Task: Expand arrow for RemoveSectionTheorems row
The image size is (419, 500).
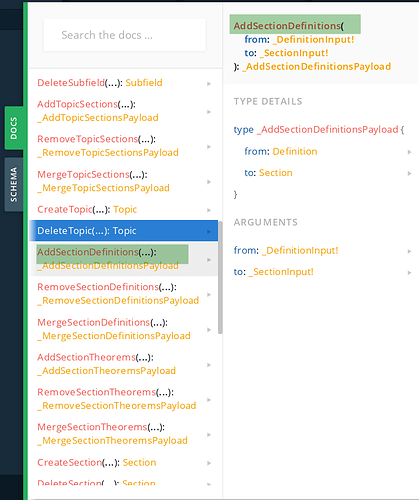Action: click(x=209, y=399)
